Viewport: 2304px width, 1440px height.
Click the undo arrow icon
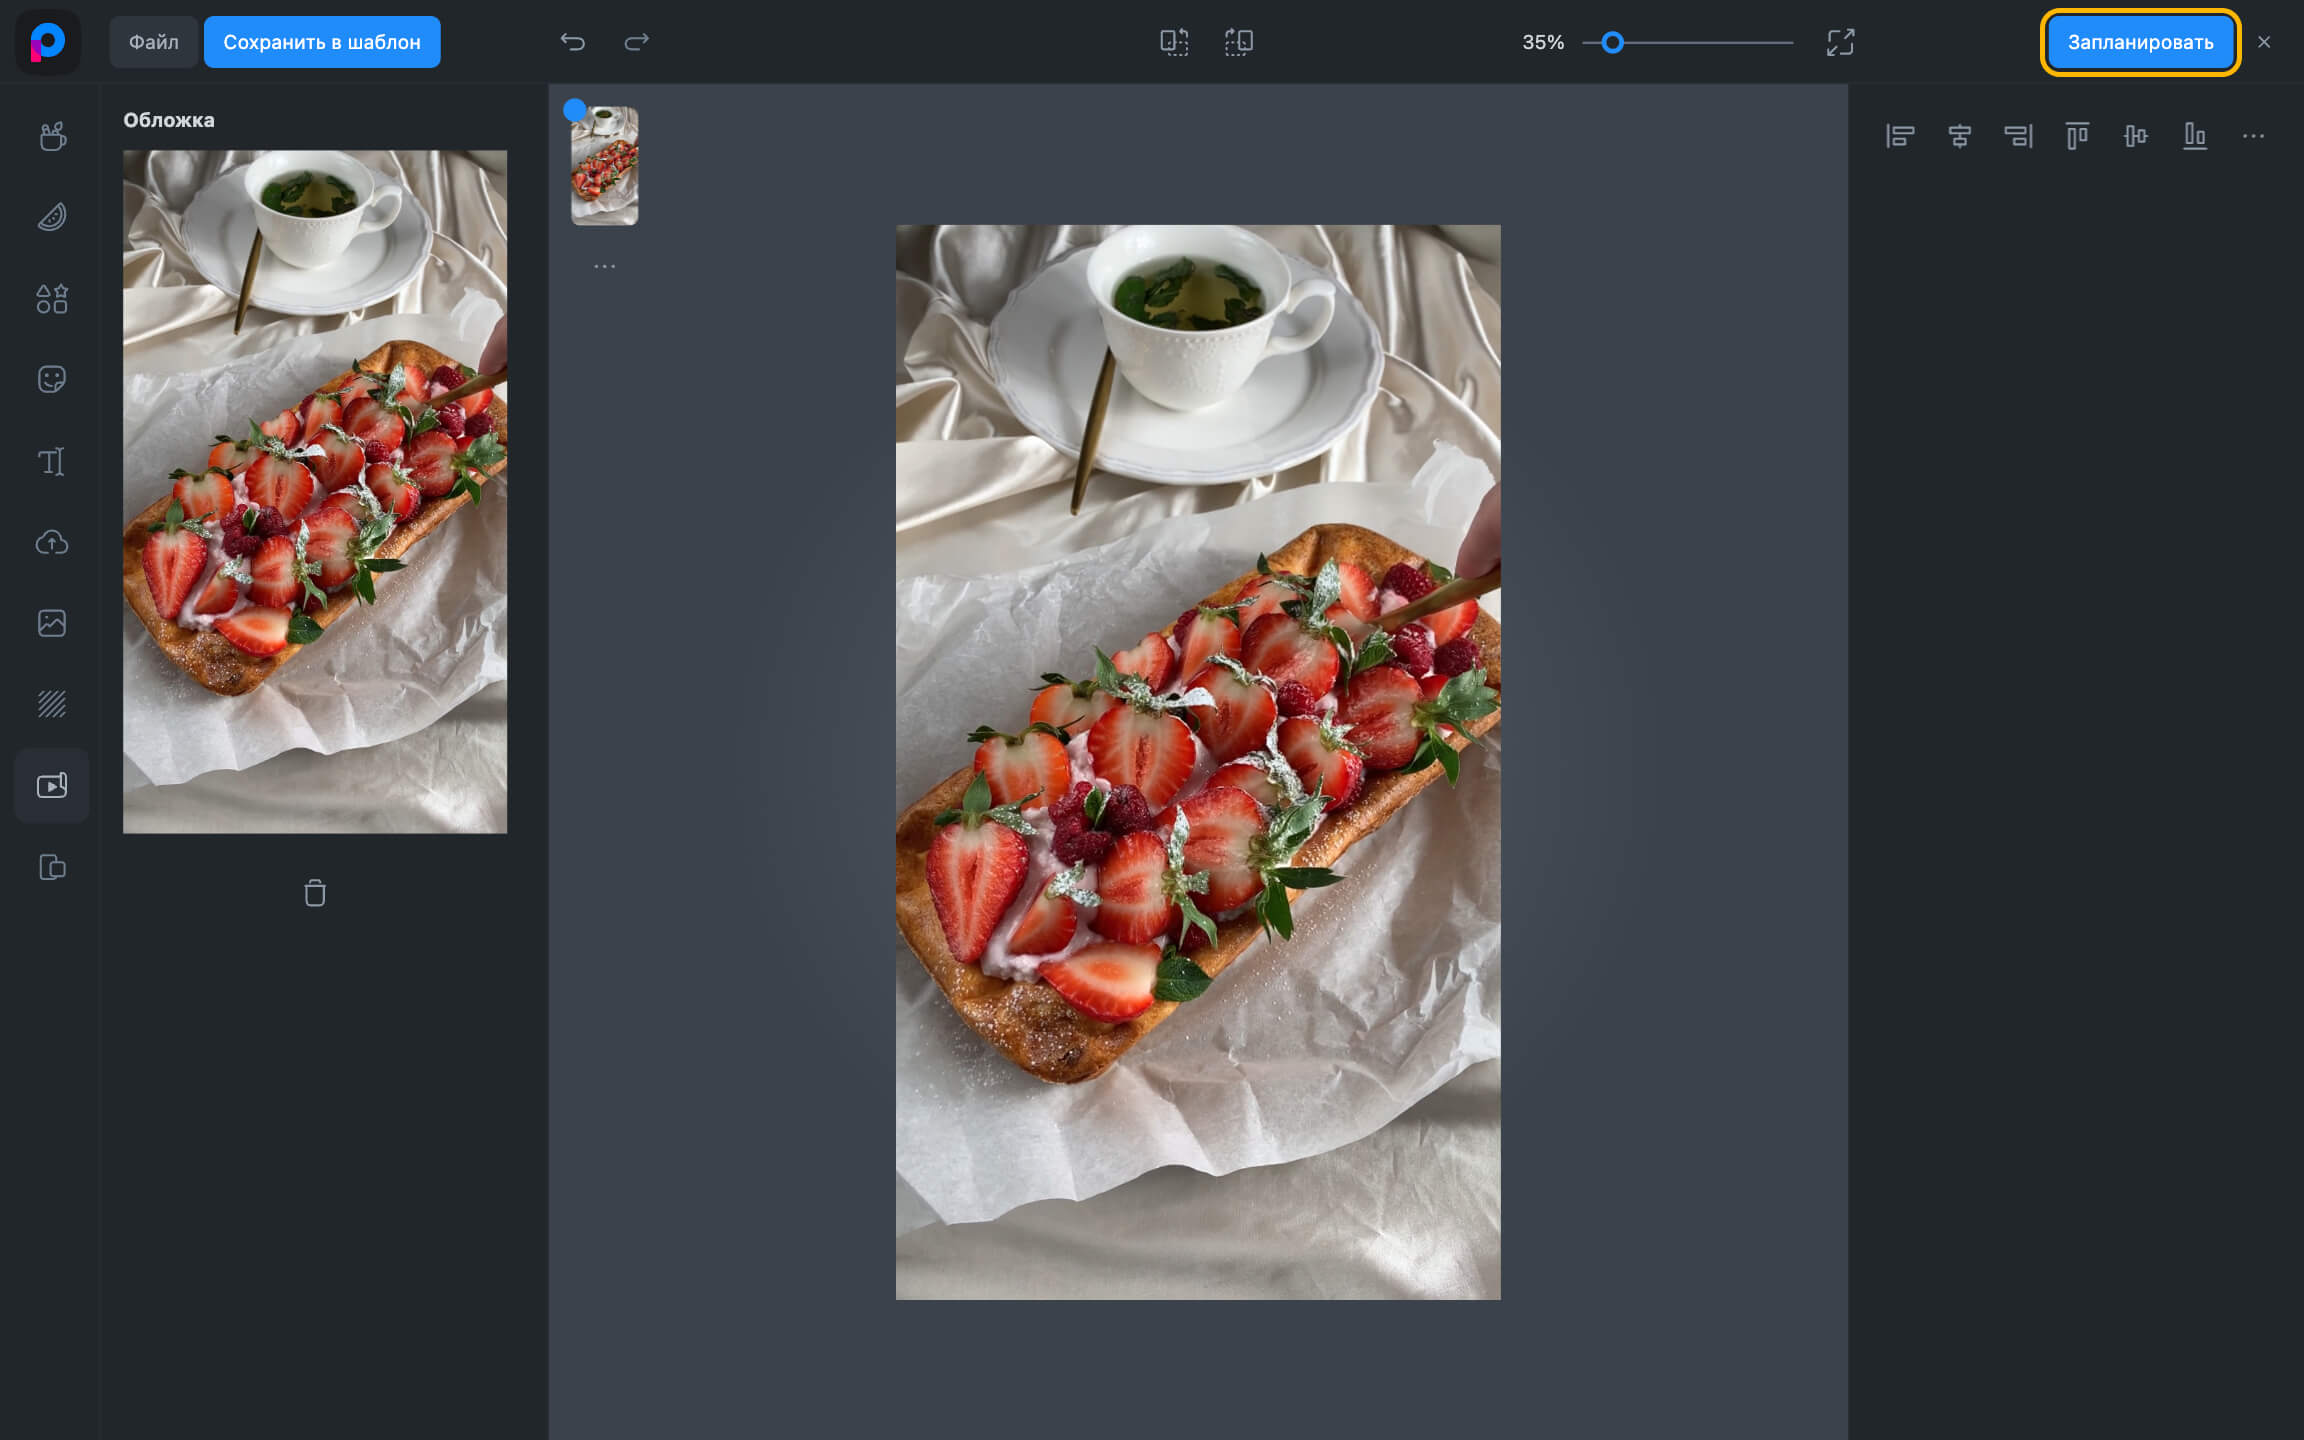click(x=572, y=42)
